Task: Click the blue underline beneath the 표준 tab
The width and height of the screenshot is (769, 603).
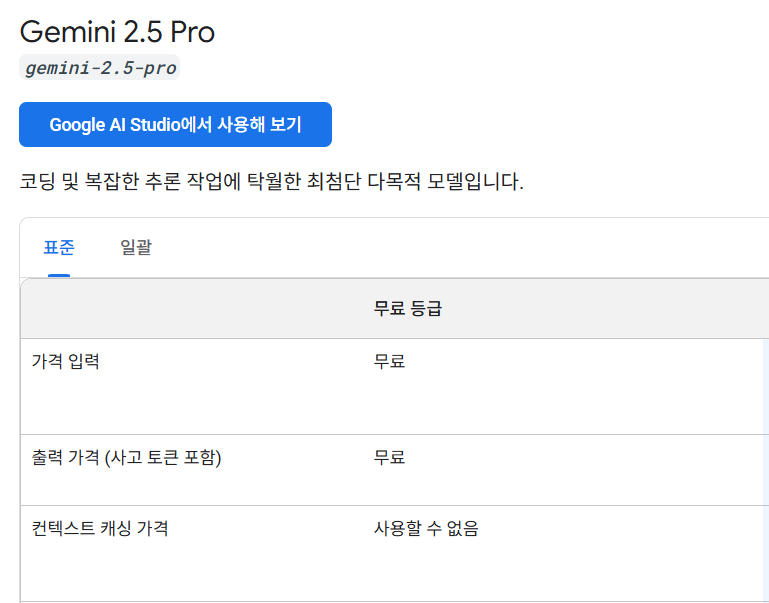Action: click(59, 275)
